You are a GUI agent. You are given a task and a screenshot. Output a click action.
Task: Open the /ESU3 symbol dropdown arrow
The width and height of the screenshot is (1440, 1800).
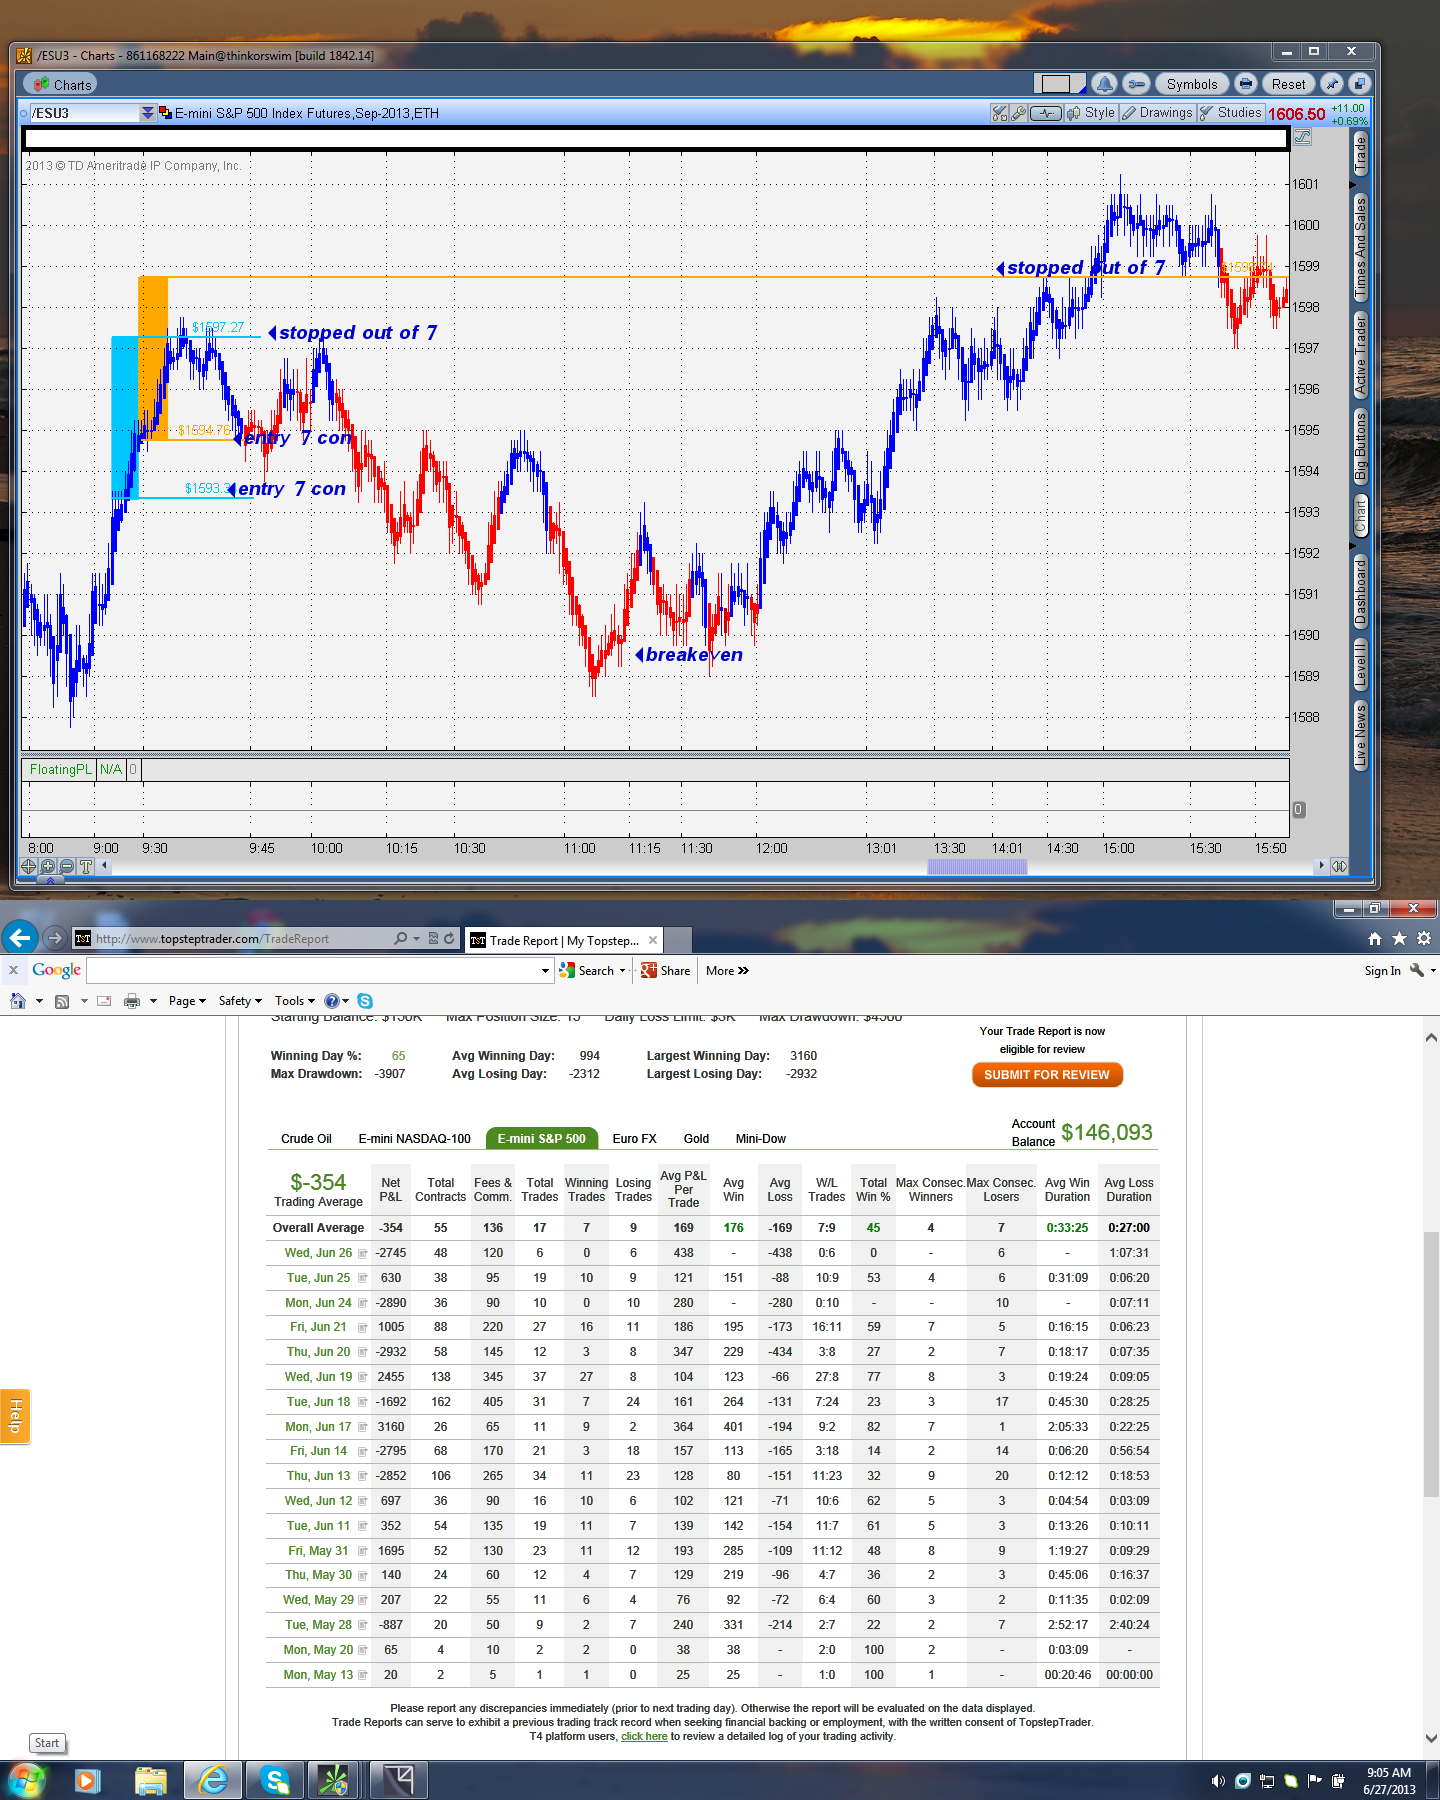147,113
